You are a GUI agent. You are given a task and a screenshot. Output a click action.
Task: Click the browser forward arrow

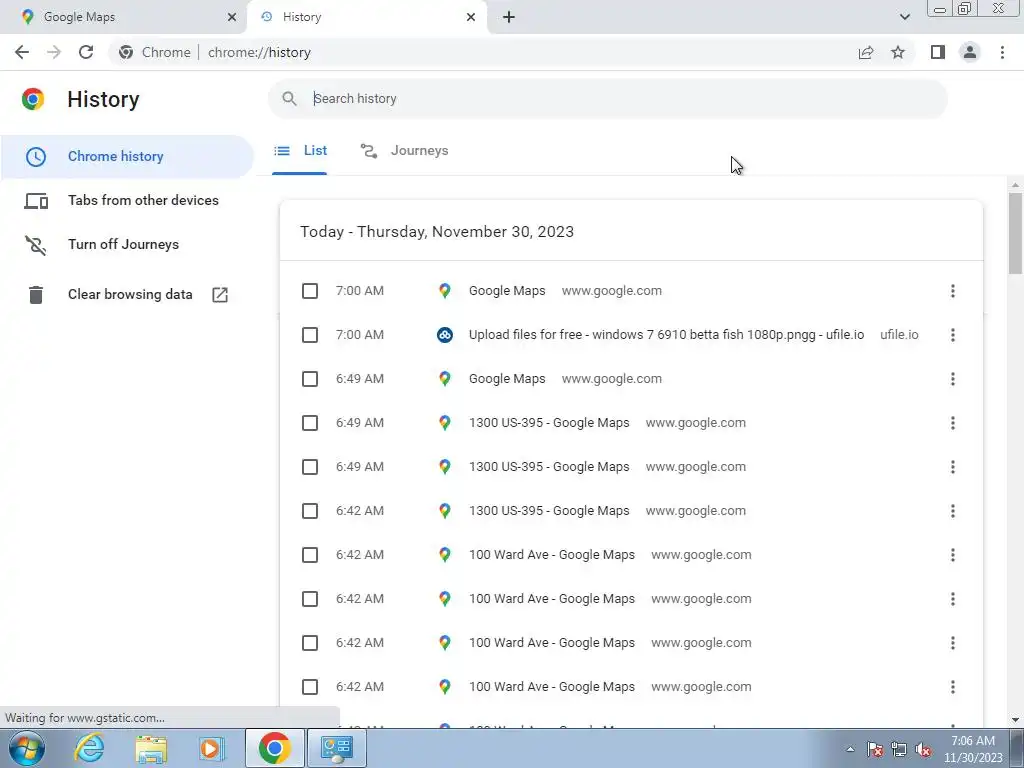pyautogui.click(x=54, y=52)
